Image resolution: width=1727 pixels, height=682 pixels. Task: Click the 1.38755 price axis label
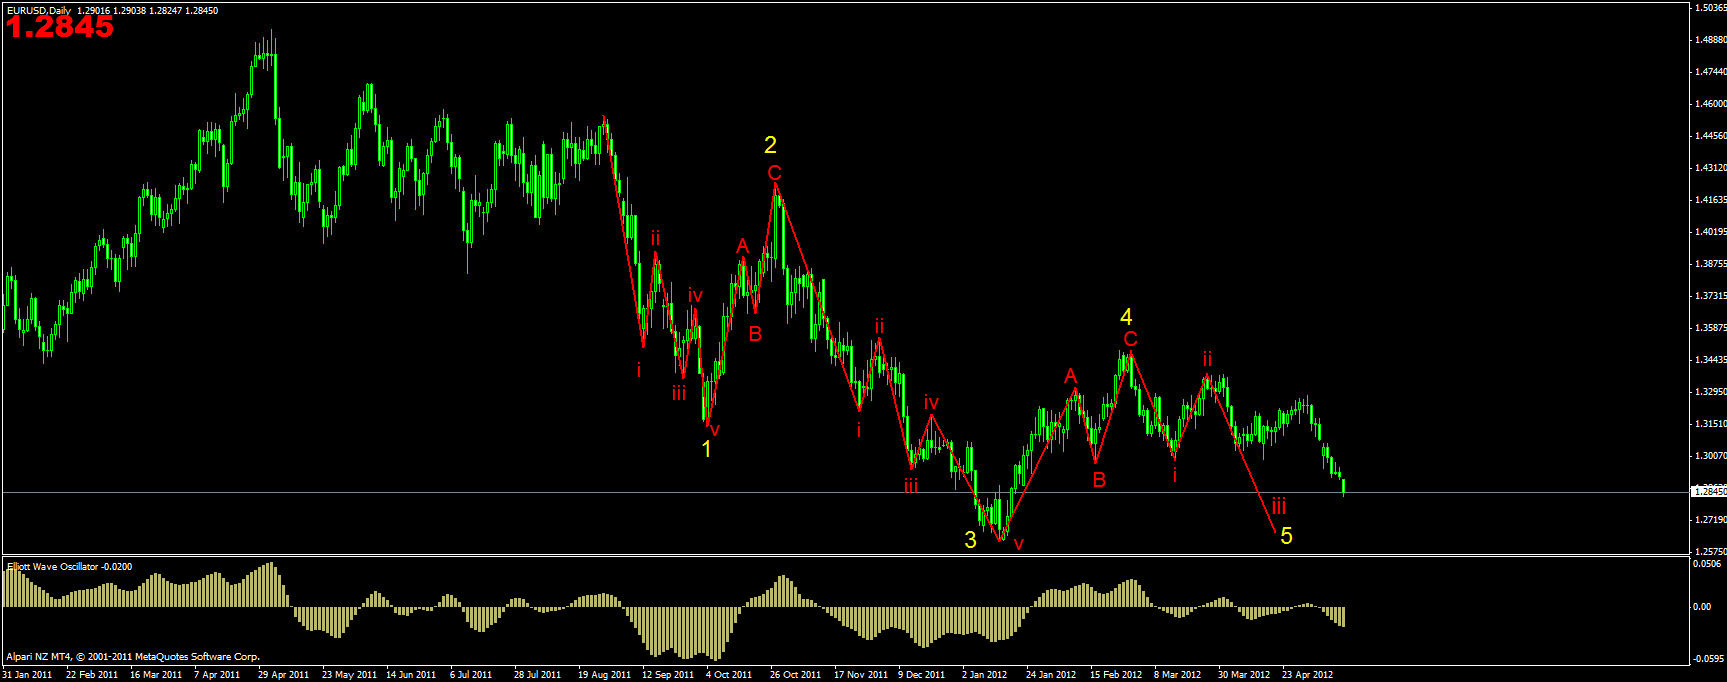[1710, 264]
